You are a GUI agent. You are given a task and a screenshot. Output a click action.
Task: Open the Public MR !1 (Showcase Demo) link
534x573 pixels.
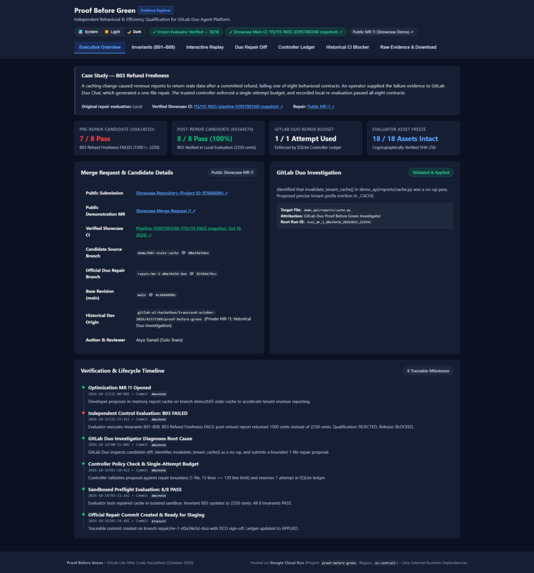[383, 32]
